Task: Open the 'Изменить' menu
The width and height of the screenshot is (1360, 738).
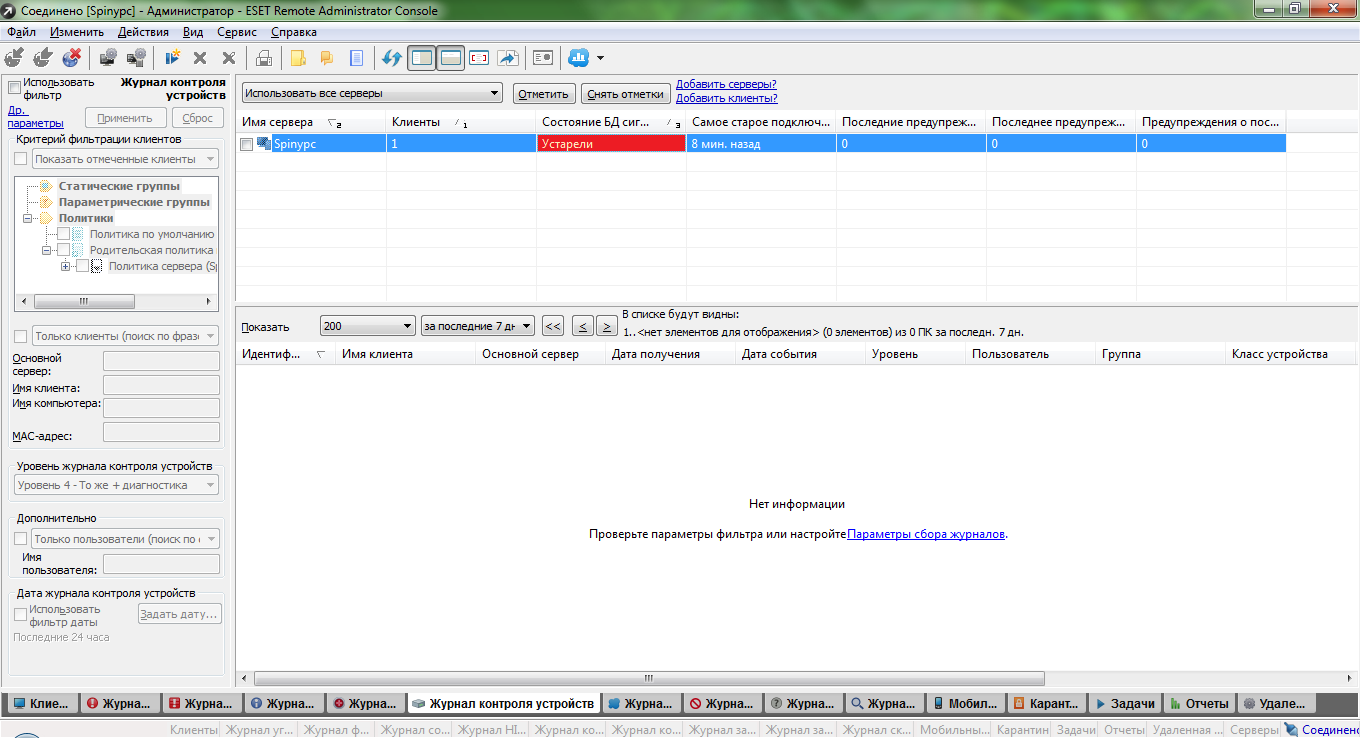Action: (77, 32)
